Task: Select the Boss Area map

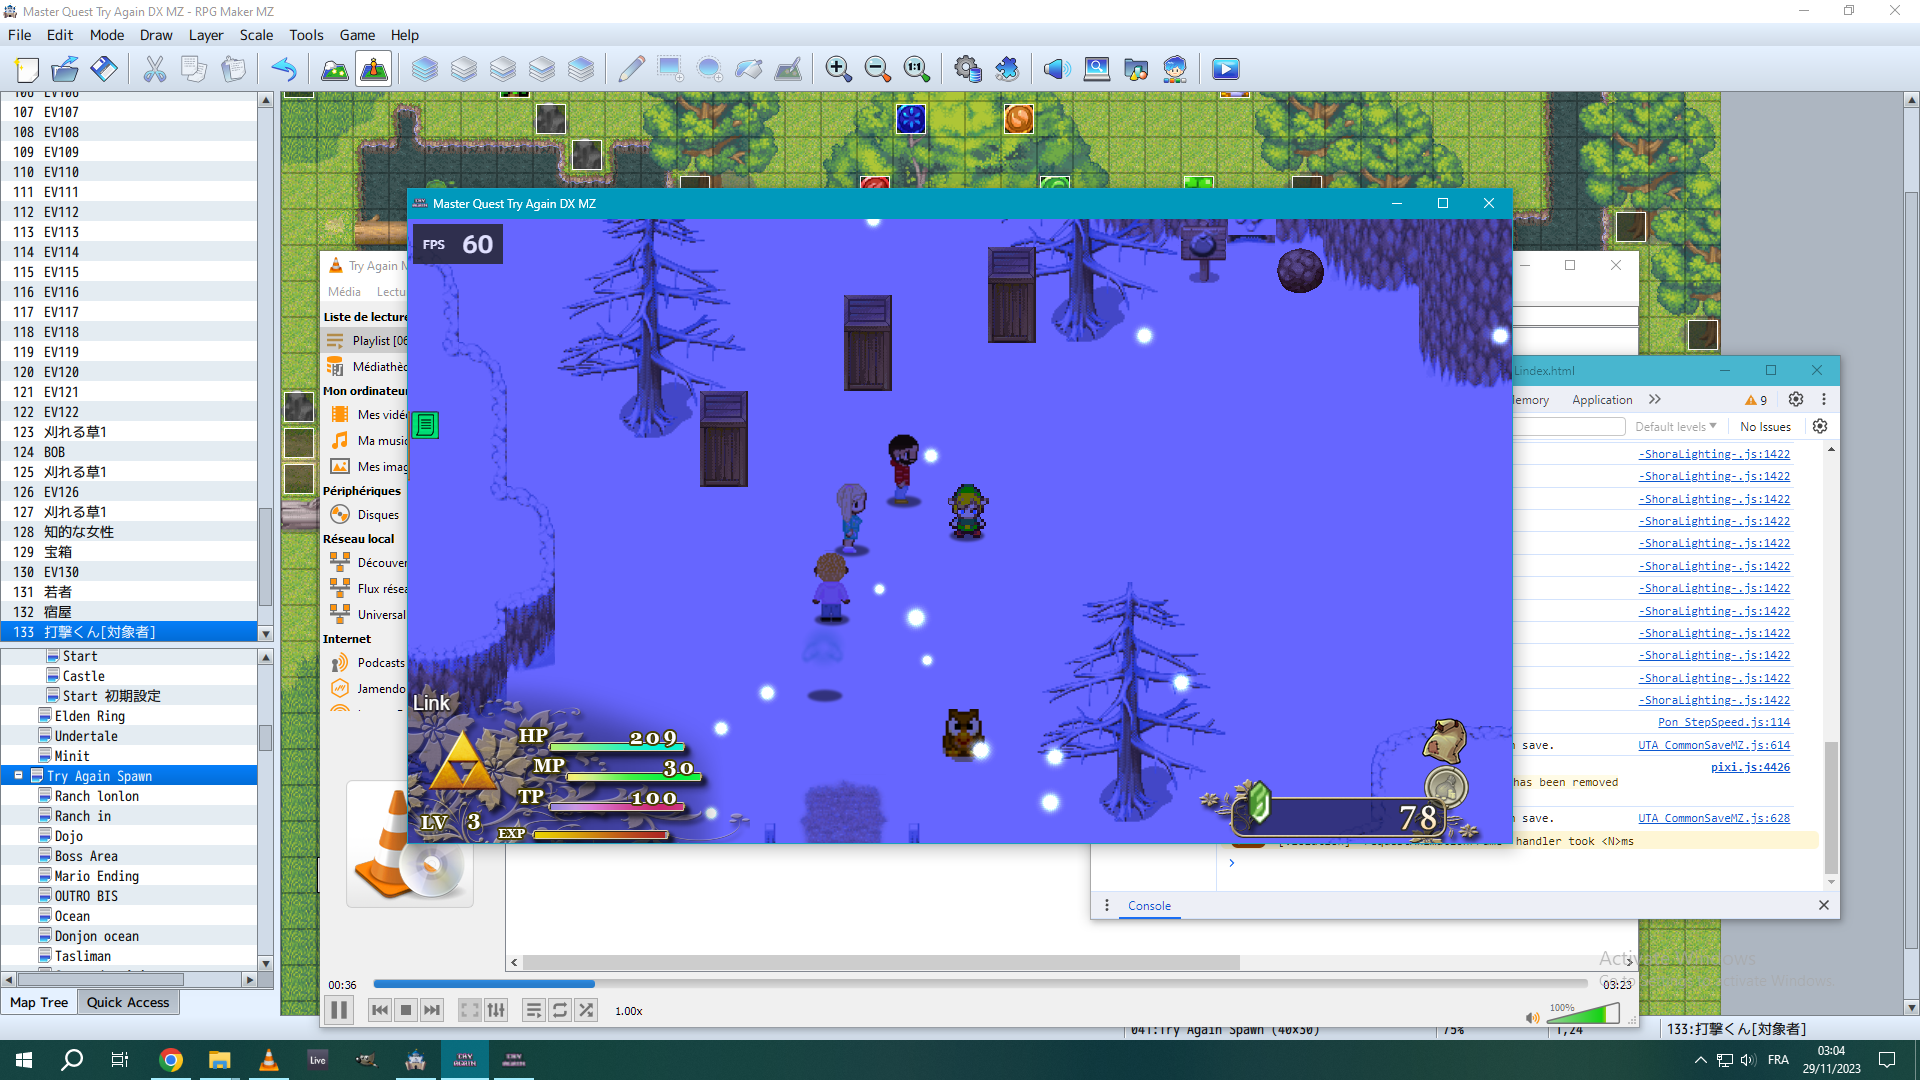Action: pyautogui.click(x=86, y=856)
